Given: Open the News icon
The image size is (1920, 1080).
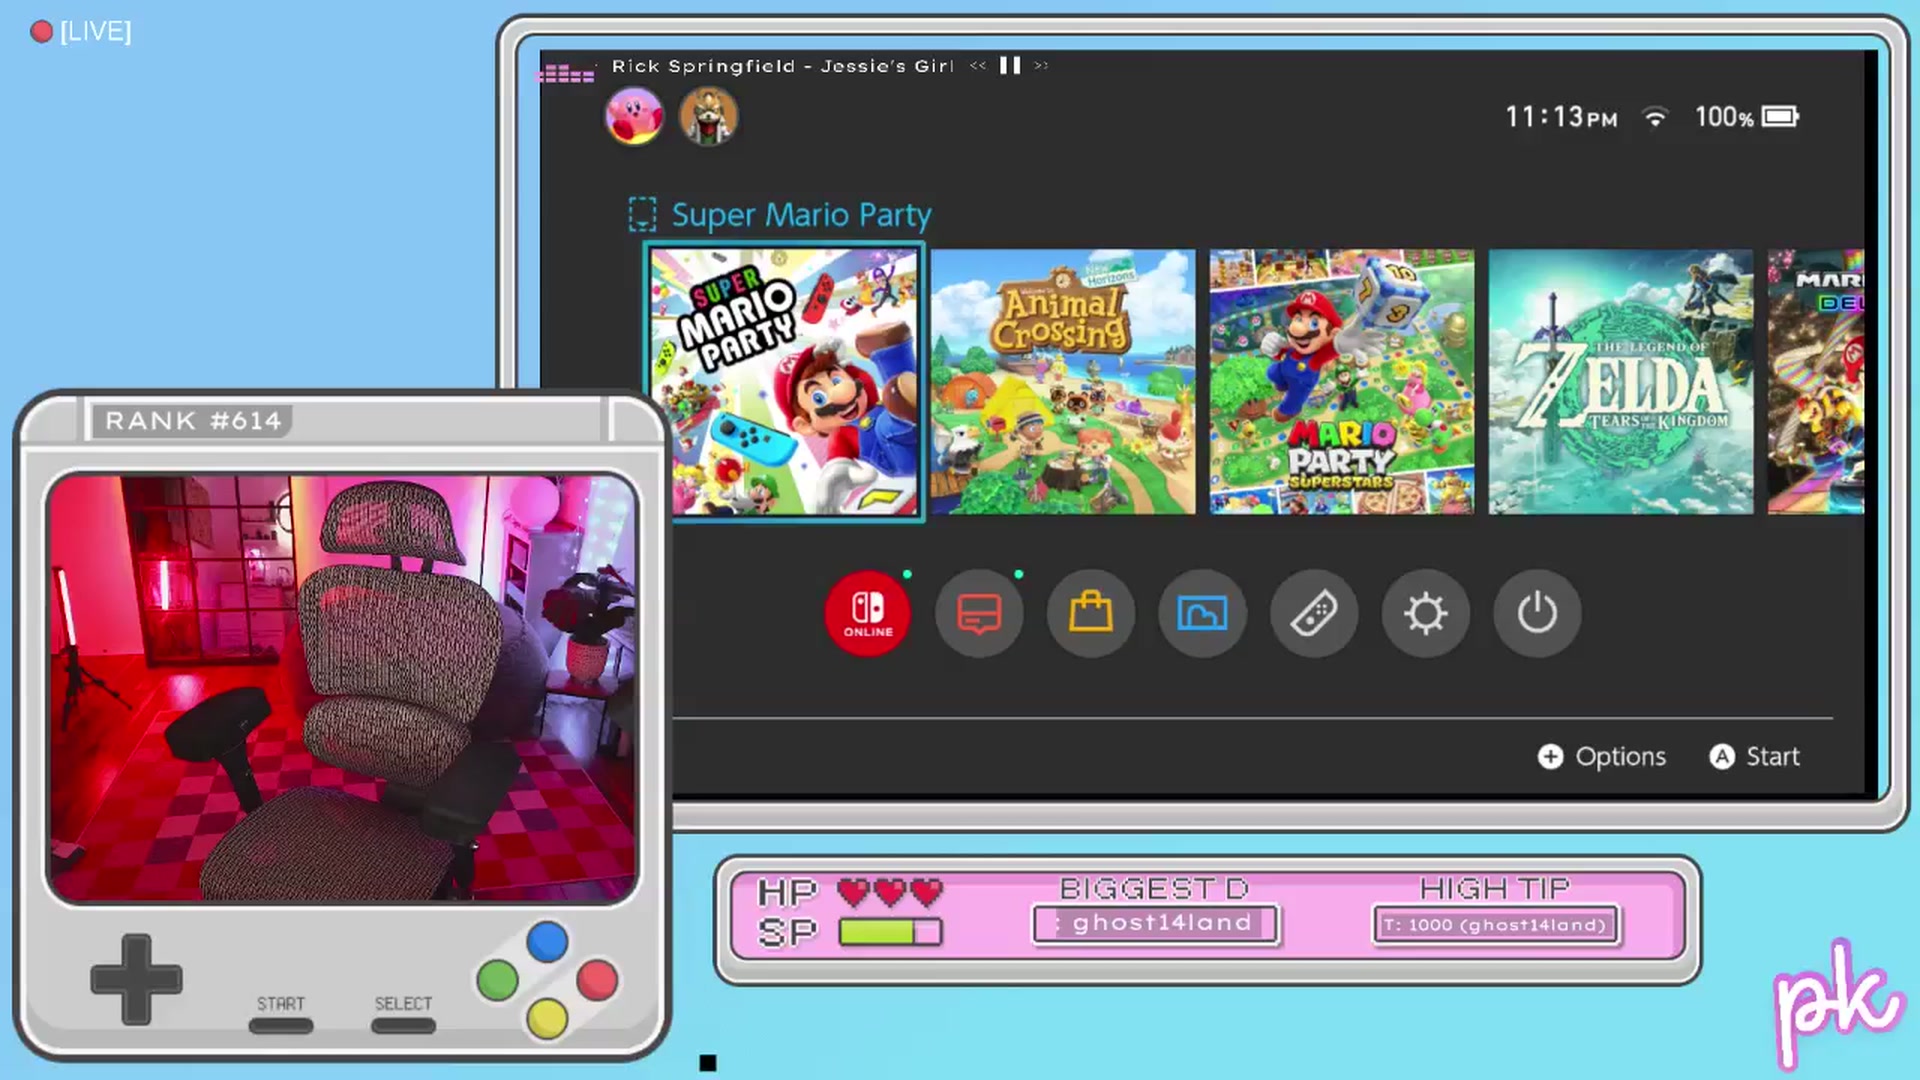Looking at the screenshot, I should pyautogui.click(x=979, y=613).
